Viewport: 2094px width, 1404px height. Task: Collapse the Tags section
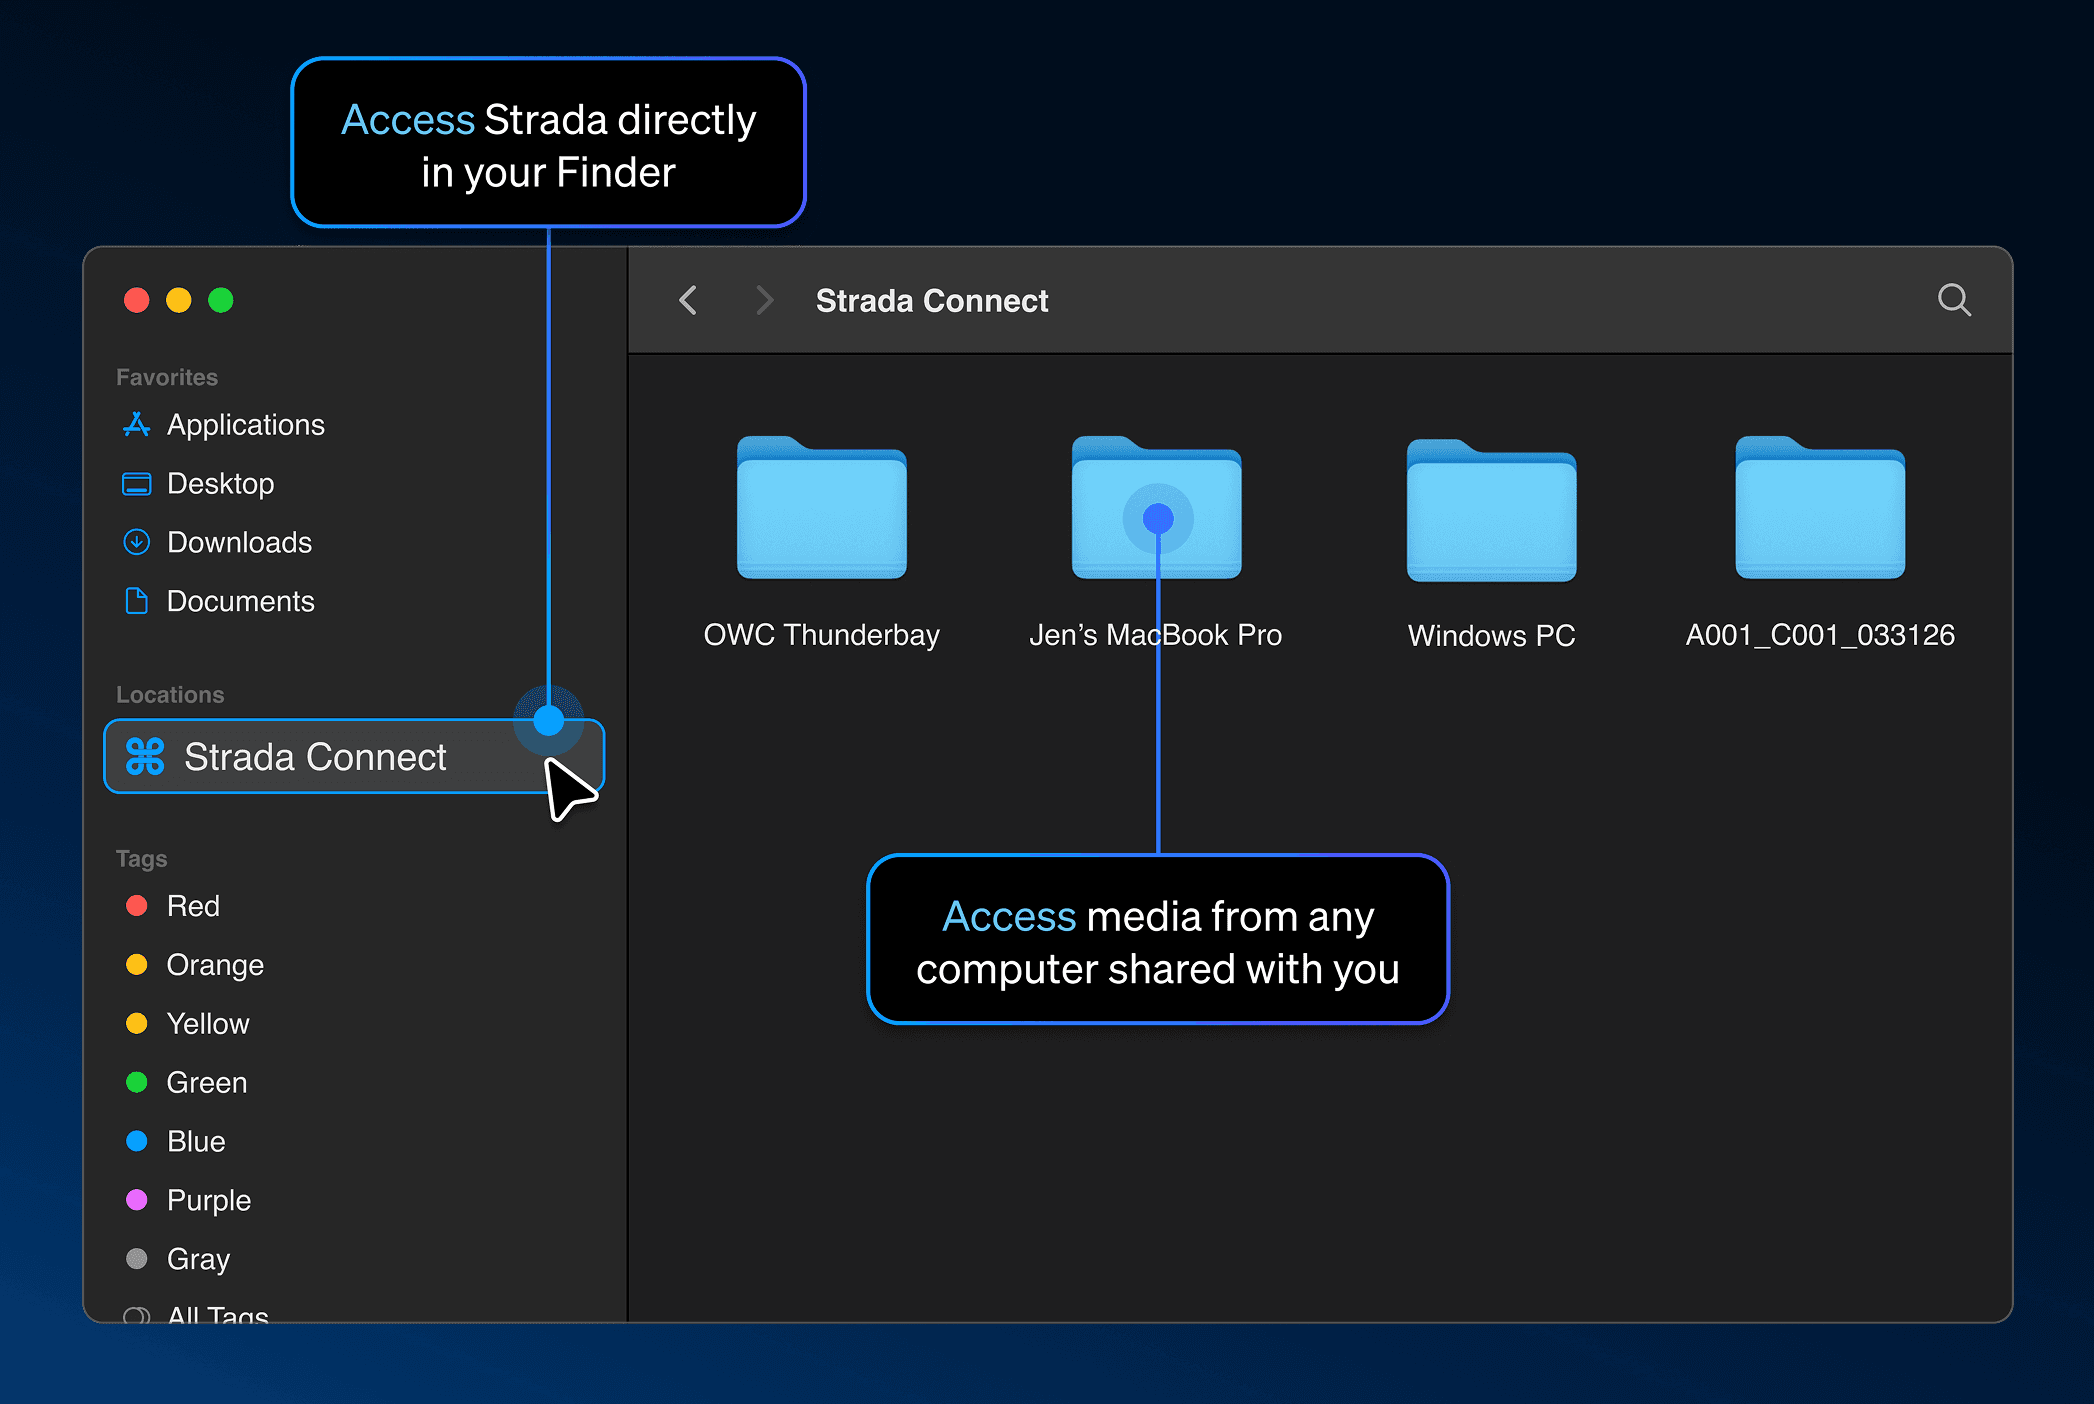(x=140, y=858)
